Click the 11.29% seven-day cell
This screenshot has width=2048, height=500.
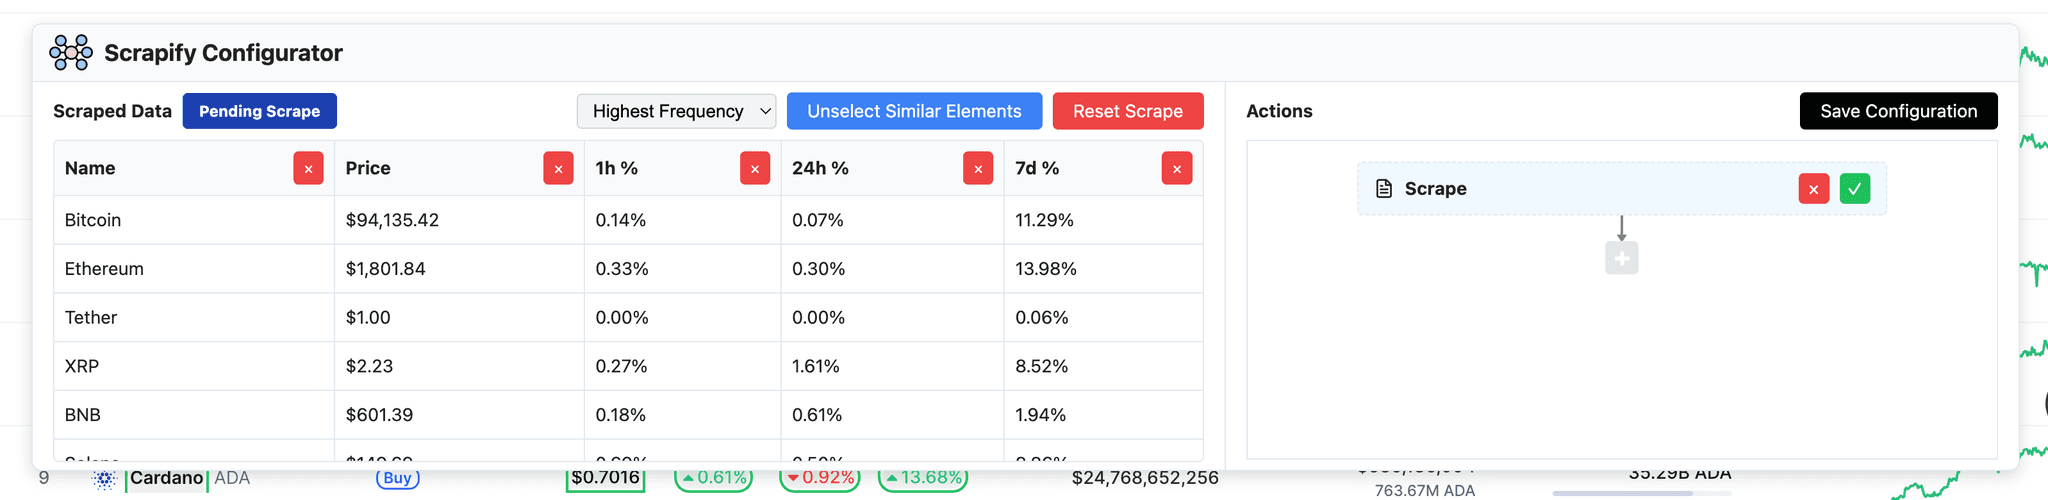click(x=1103, y=220)
